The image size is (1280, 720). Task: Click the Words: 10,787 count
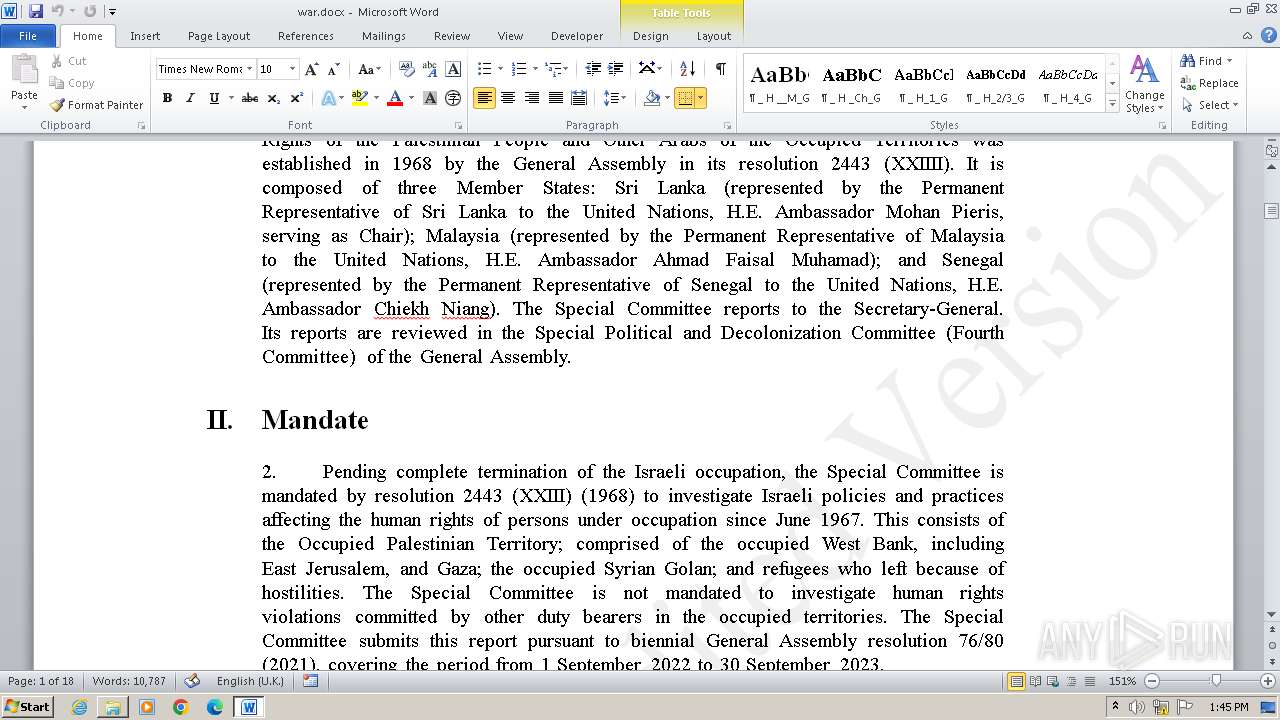(x=129, y=681)
